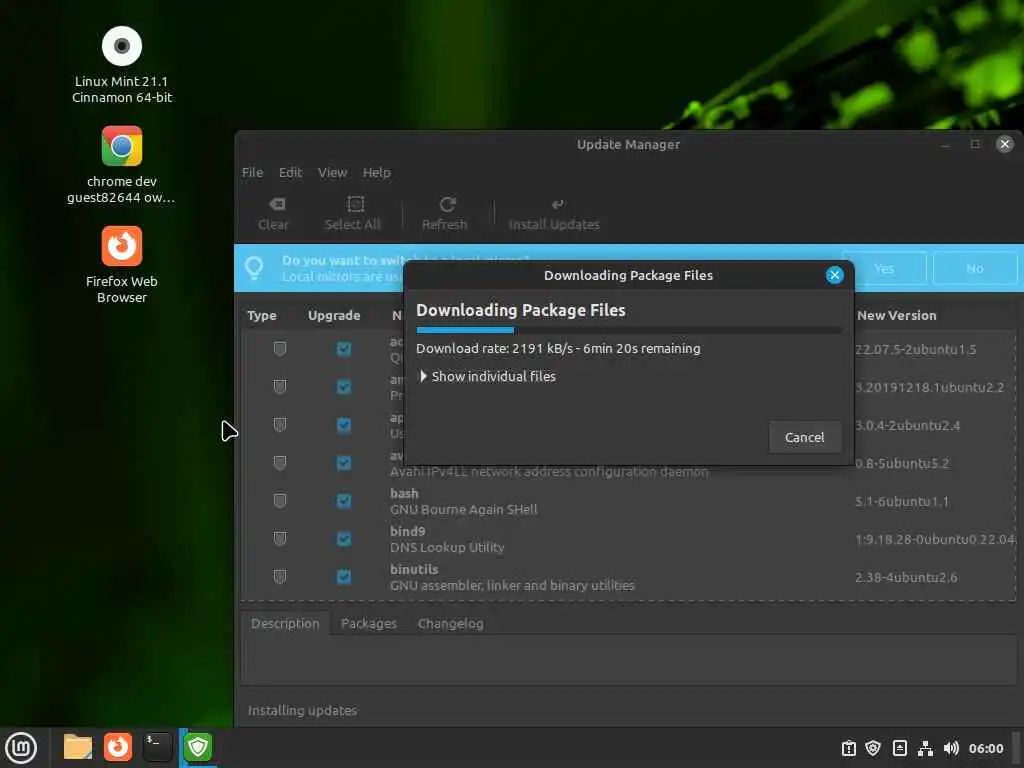Sort by the Upgrade column header
1024x768 pixels.
tap(334, 315)
